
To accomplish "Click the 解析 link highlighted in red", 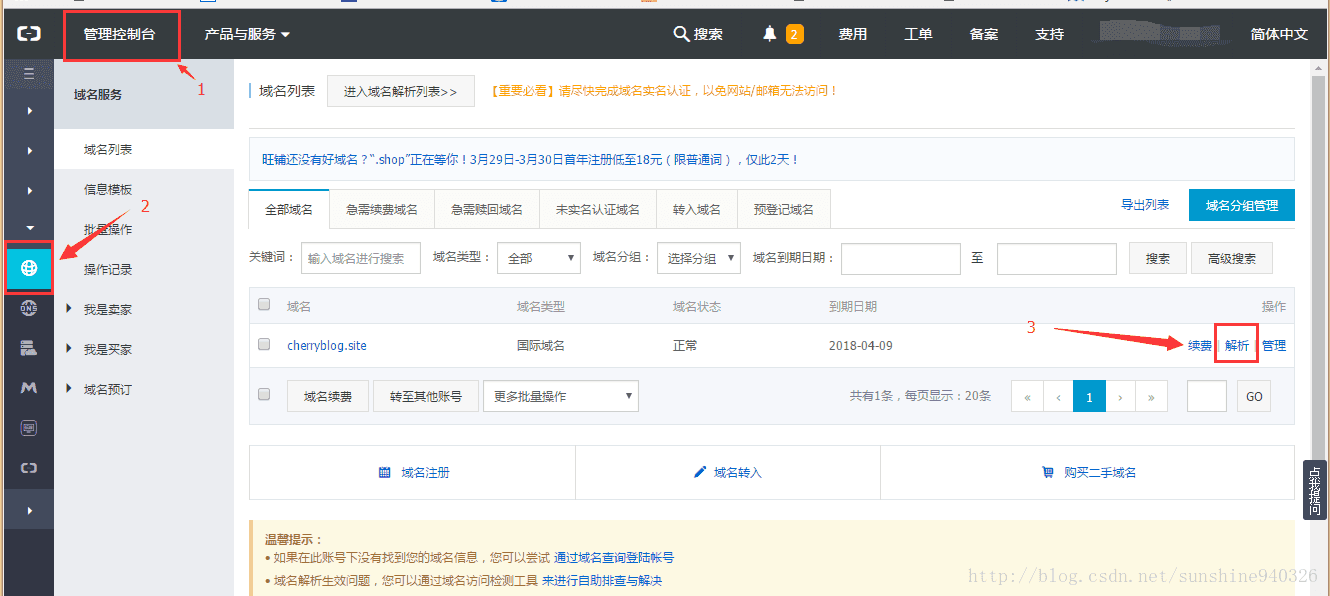I will 1236,344.
